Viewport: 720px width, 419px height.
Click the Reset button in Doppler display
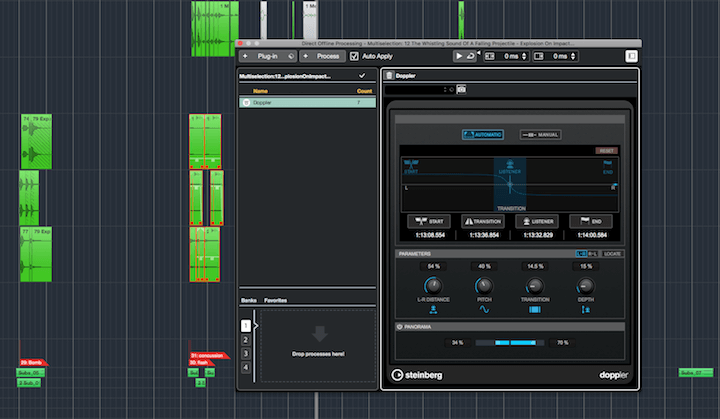(x=606, y=151)
